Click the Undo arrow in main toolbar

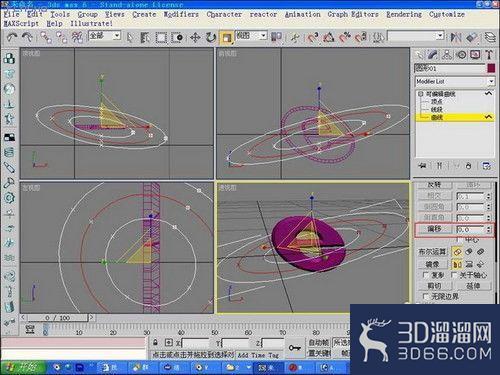tap(12, 37)
